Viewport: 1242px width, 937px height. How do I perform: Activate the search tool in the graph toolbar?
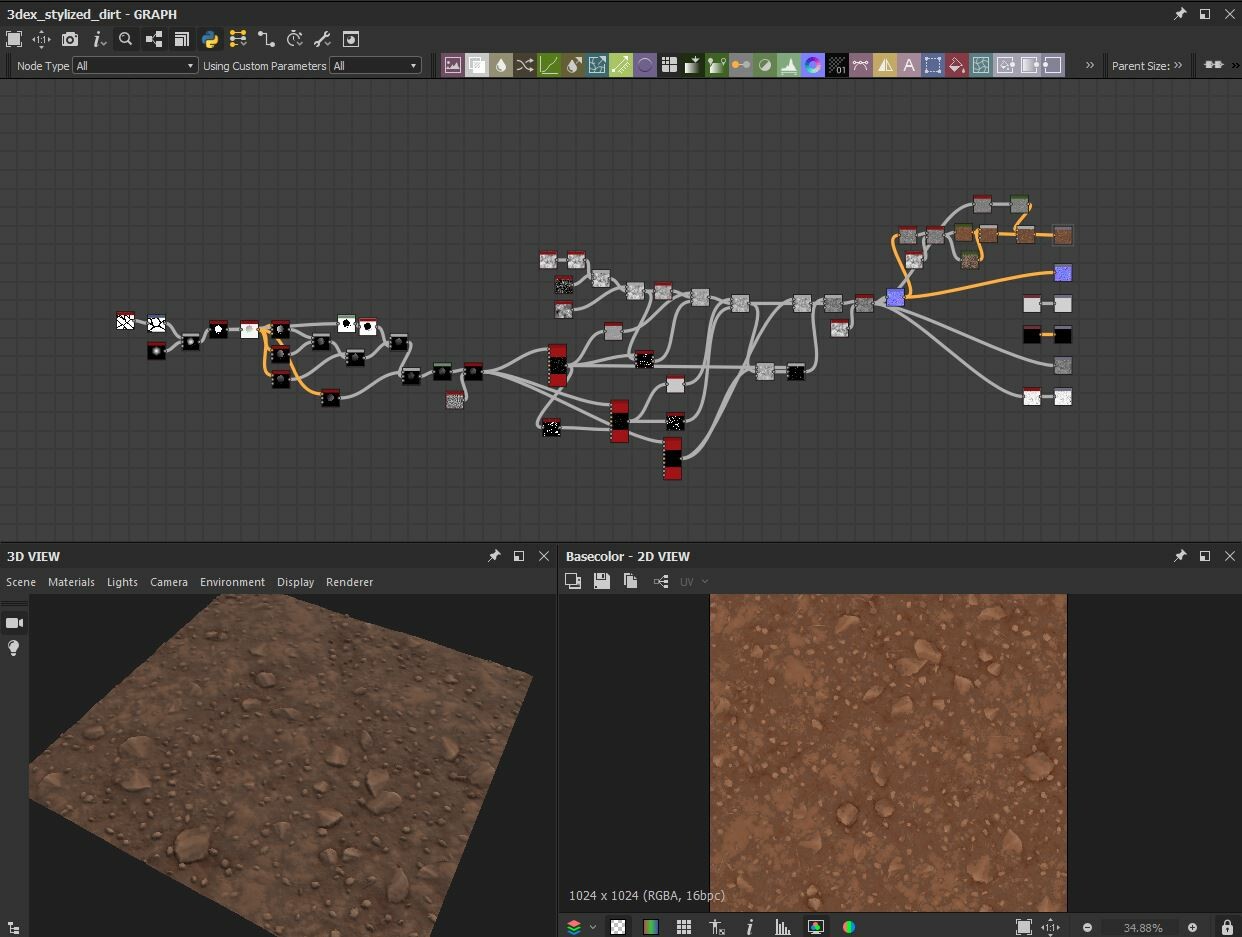(124, 39)
